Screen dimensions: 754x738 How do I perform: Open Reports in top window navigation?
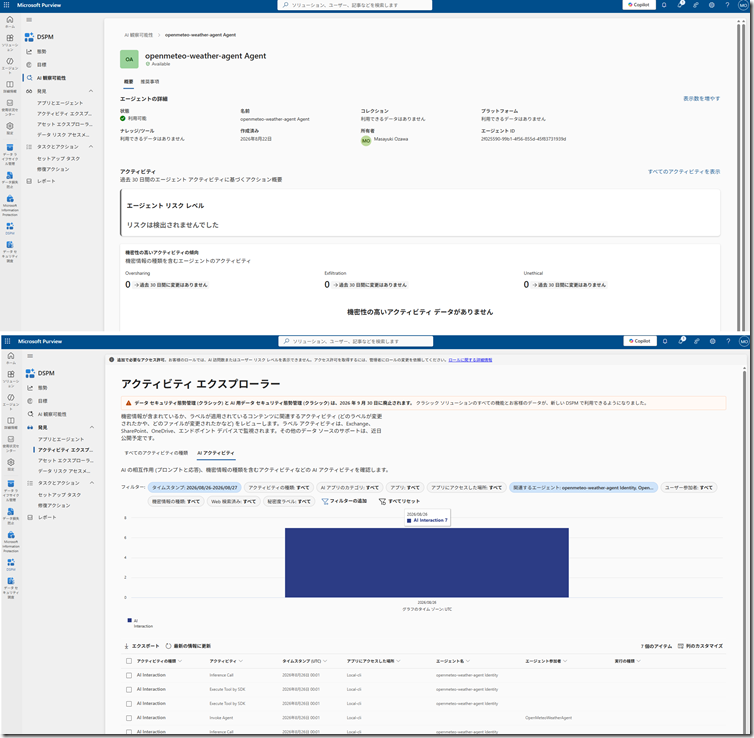tap(46, 181)
